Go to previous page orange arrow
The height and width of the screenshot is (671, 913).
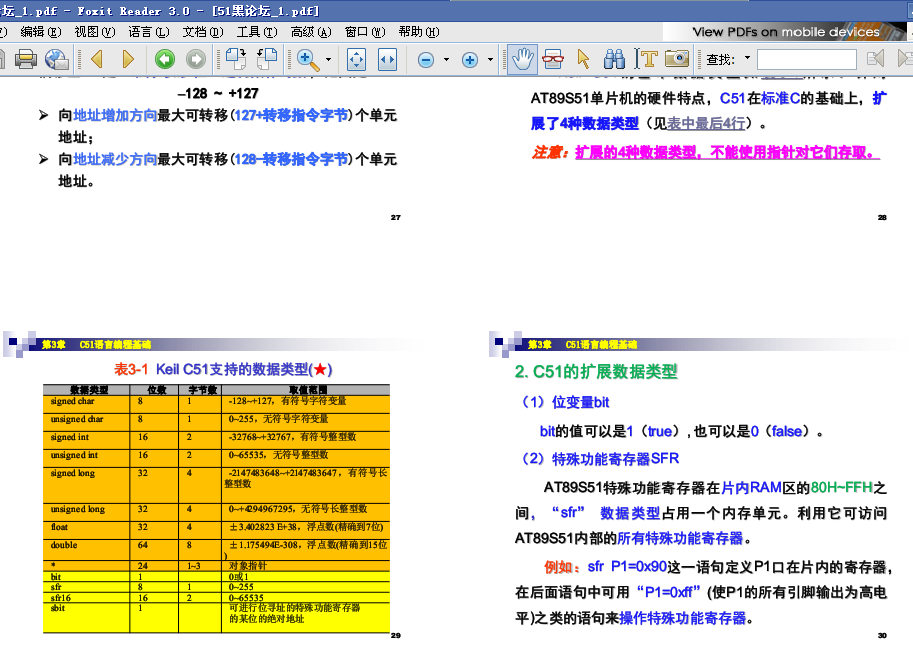tap(97, 59)
